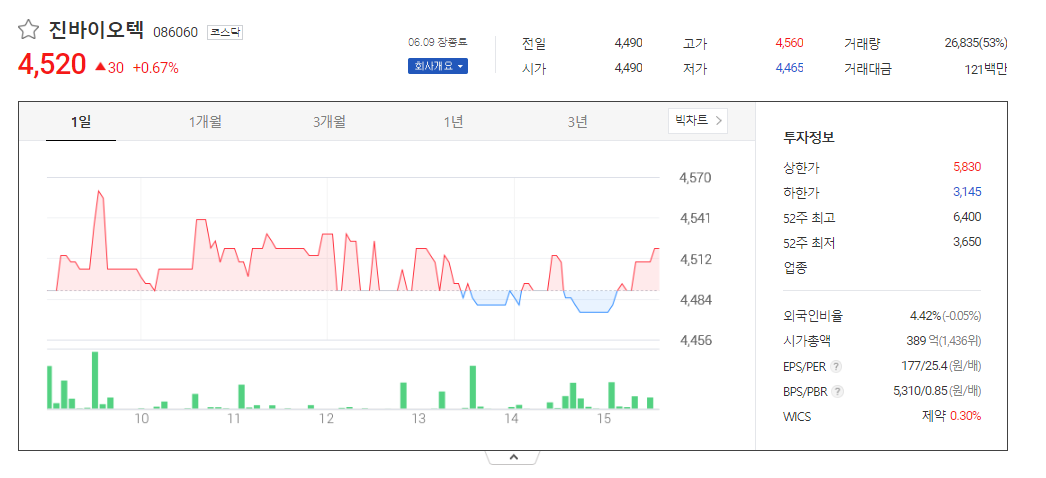The height and width of the screenshot is (478, 1046).
Task: Select the 1일 chart tab
Action: point(81,122)
